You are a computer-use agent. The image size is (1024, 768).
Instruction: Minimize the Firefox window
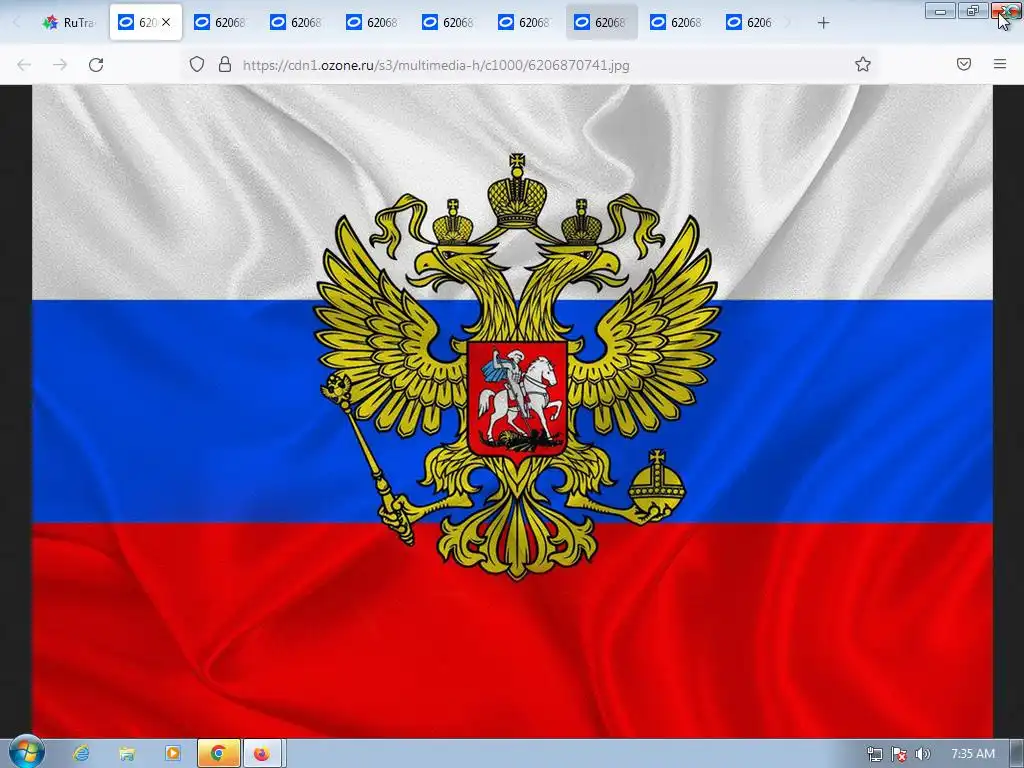point(940,10)
